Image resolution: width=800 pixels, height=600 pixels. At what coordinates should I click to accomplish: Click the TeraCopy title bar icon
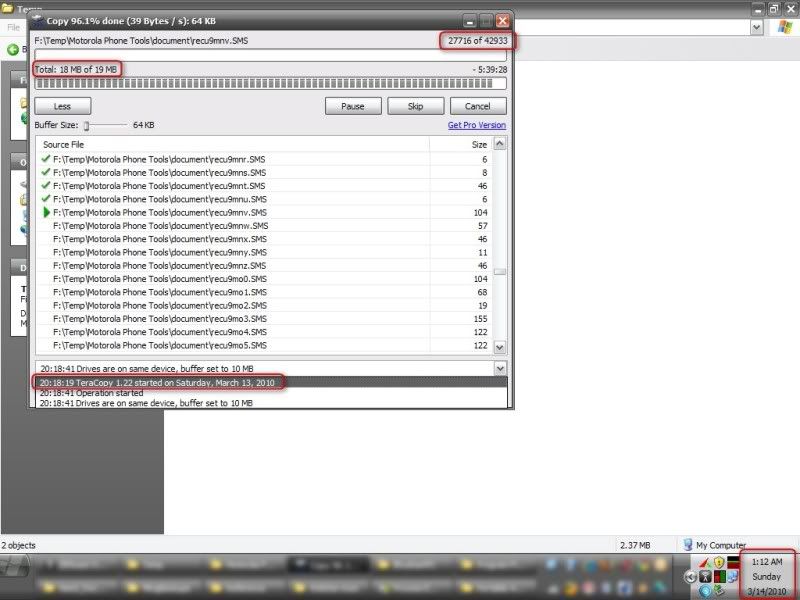[x=37, y=20]
